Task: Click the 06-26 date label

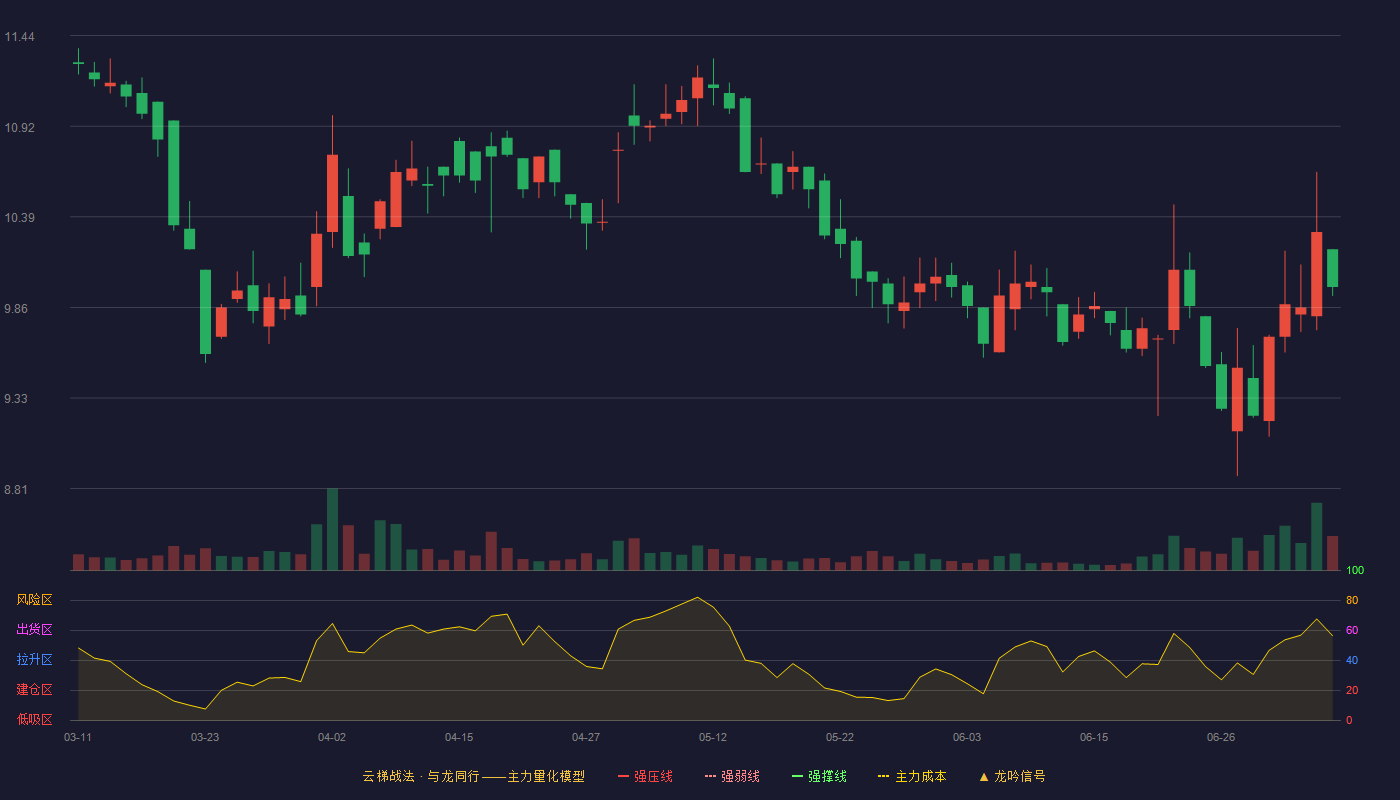Action: (x=1221, y=737)
